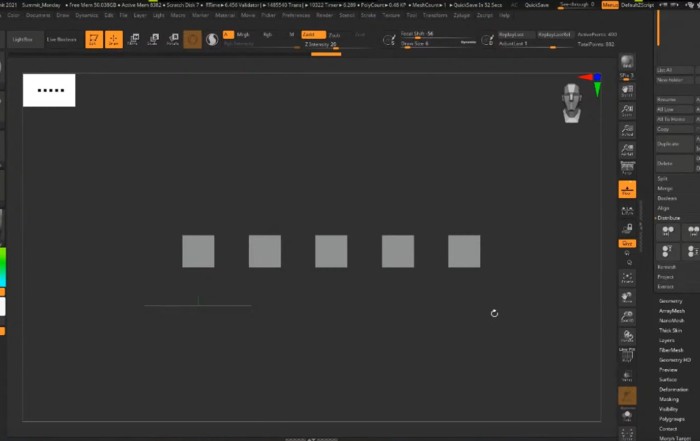Click the middle gray square on canvas
The width and height of the screenshot is (700, 441).
click(331, 251)
